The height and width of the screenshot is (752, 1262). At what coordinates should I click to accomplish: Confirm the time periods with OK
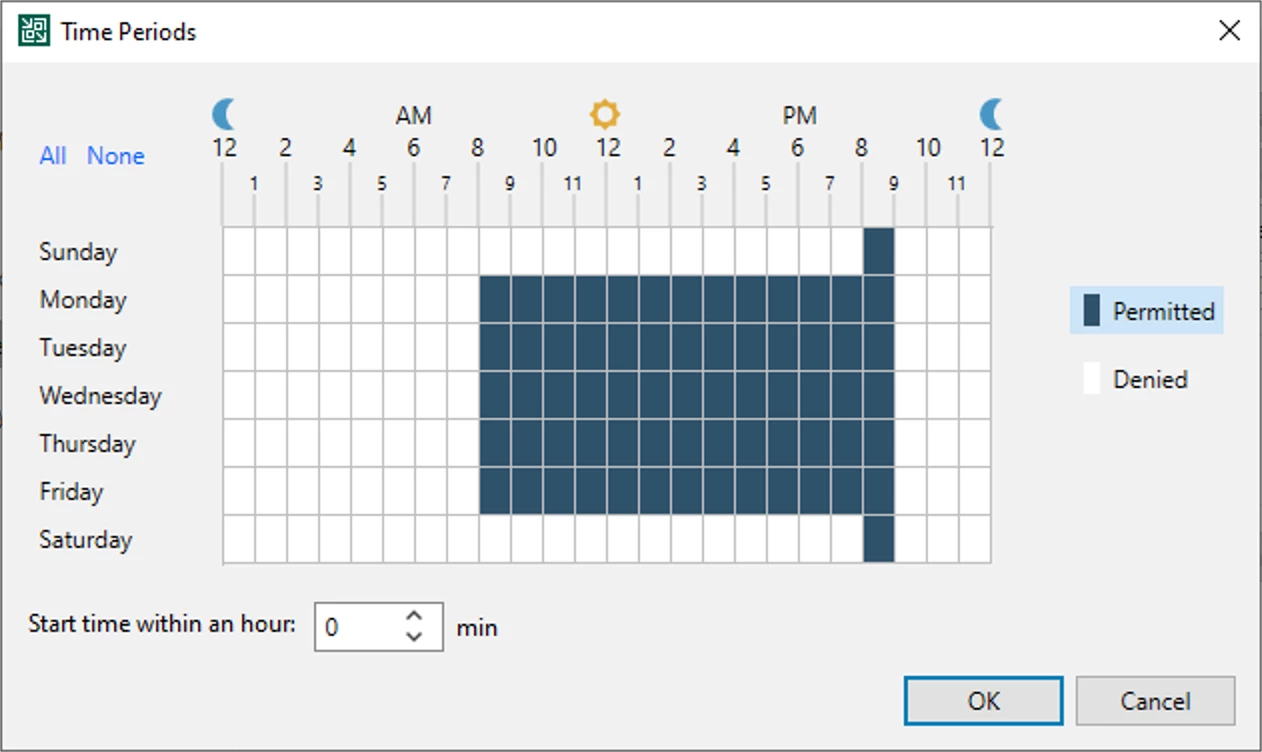click(984, 701)
